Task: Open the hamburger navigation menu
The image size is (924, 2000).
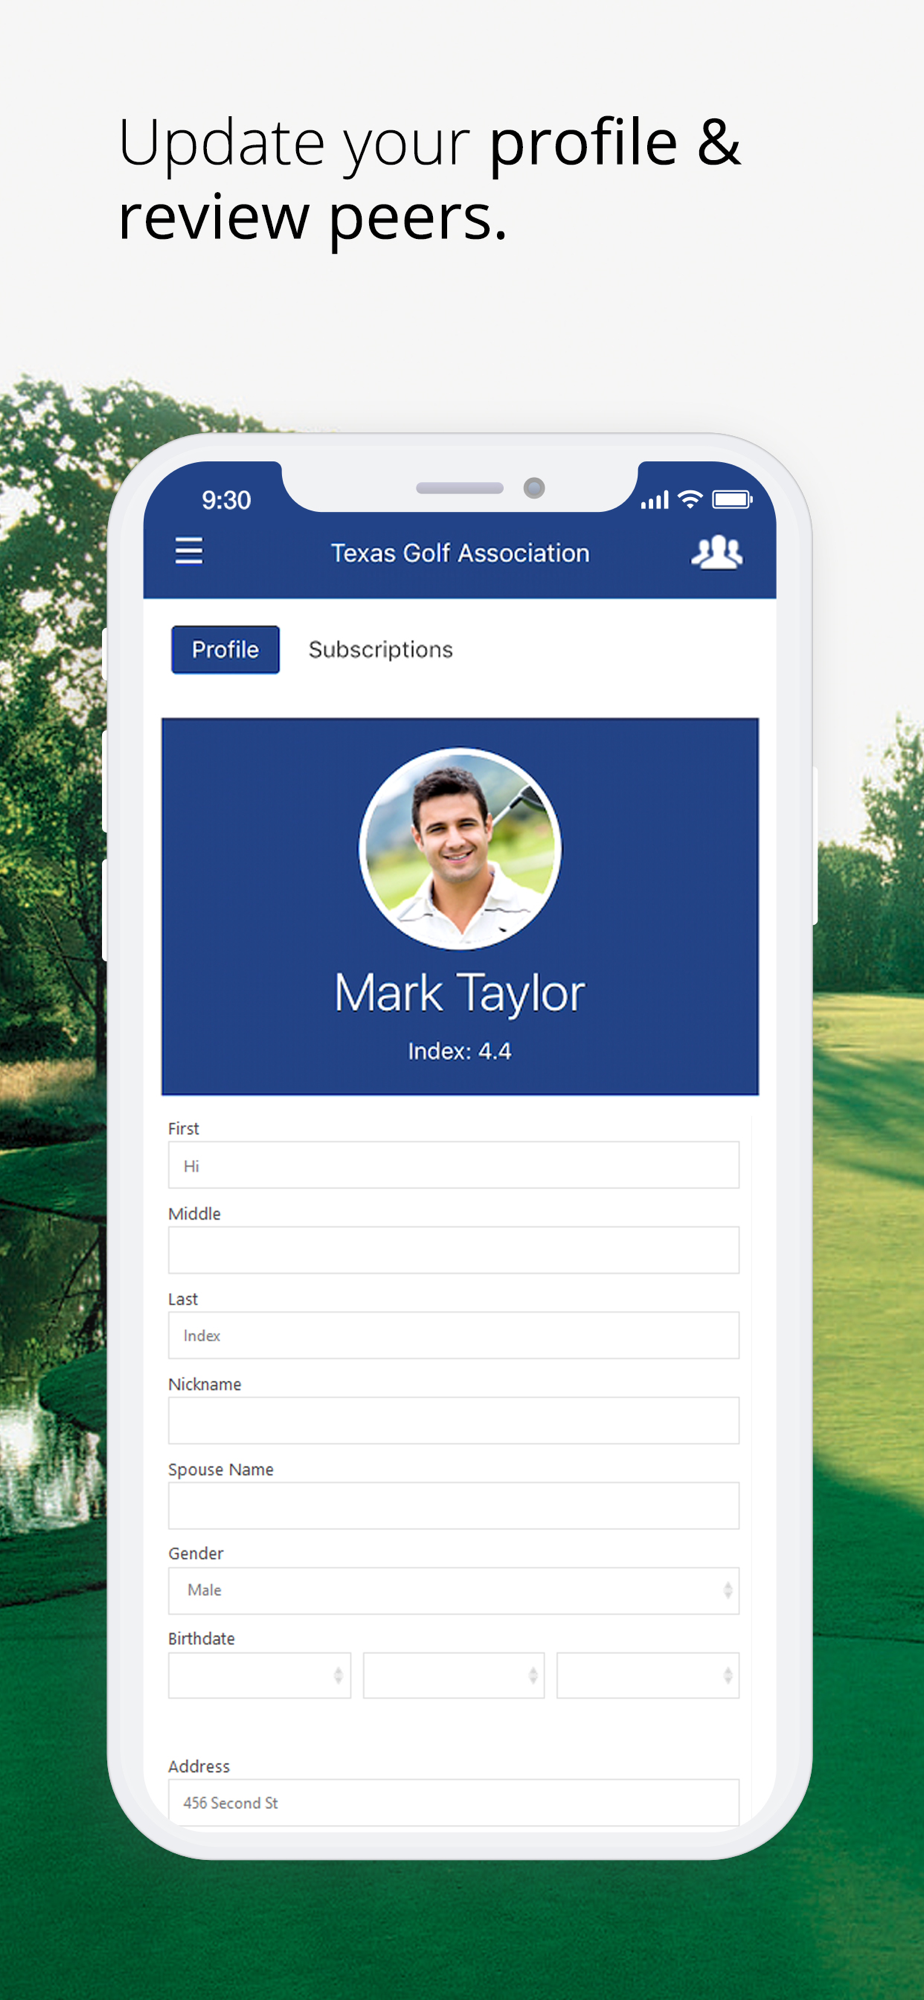Action: click(189, 551)
